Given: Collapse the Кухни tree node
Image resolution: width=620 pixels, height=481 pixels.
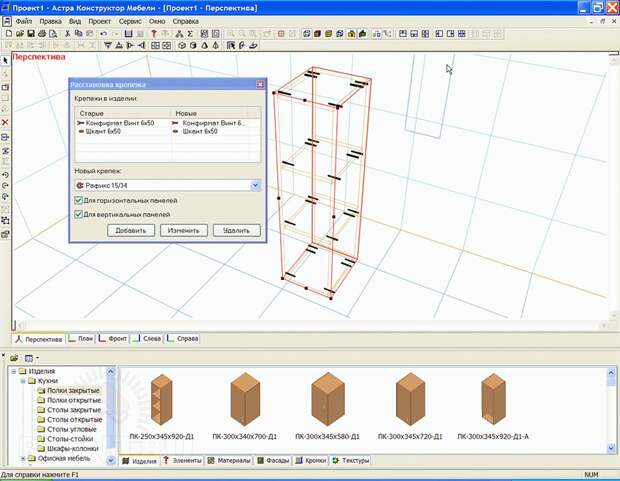Looking at the screenshot, I should 23,381.
